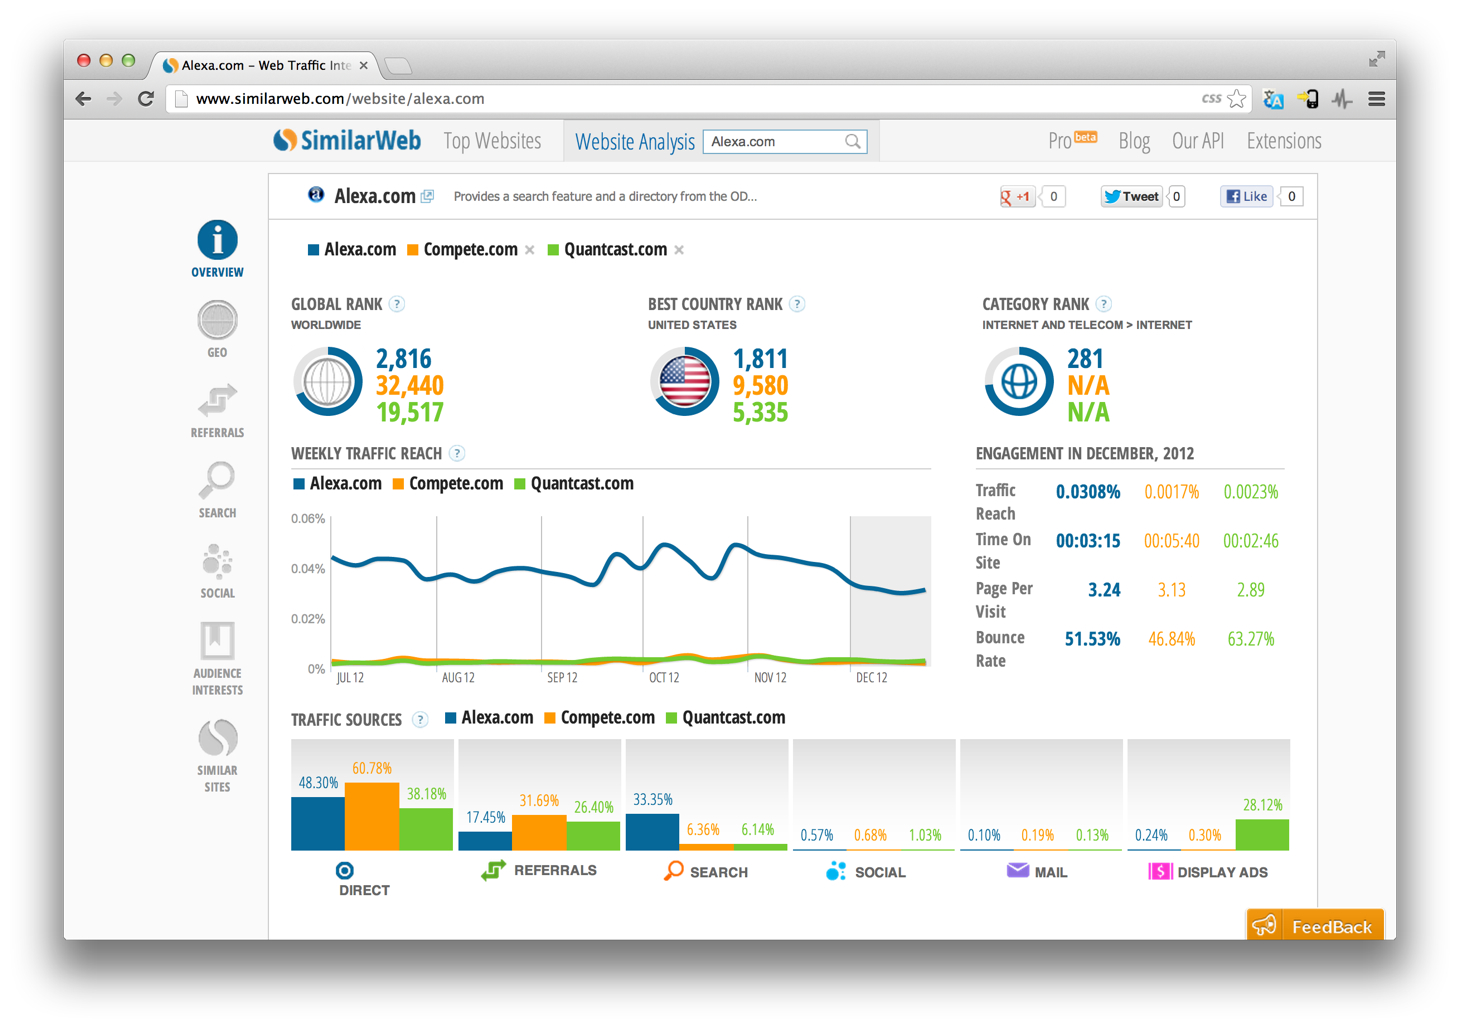Open the Referrals arrows icon in sidebar
Viewport: 1460px width, 1028px height.
[217, 401]
